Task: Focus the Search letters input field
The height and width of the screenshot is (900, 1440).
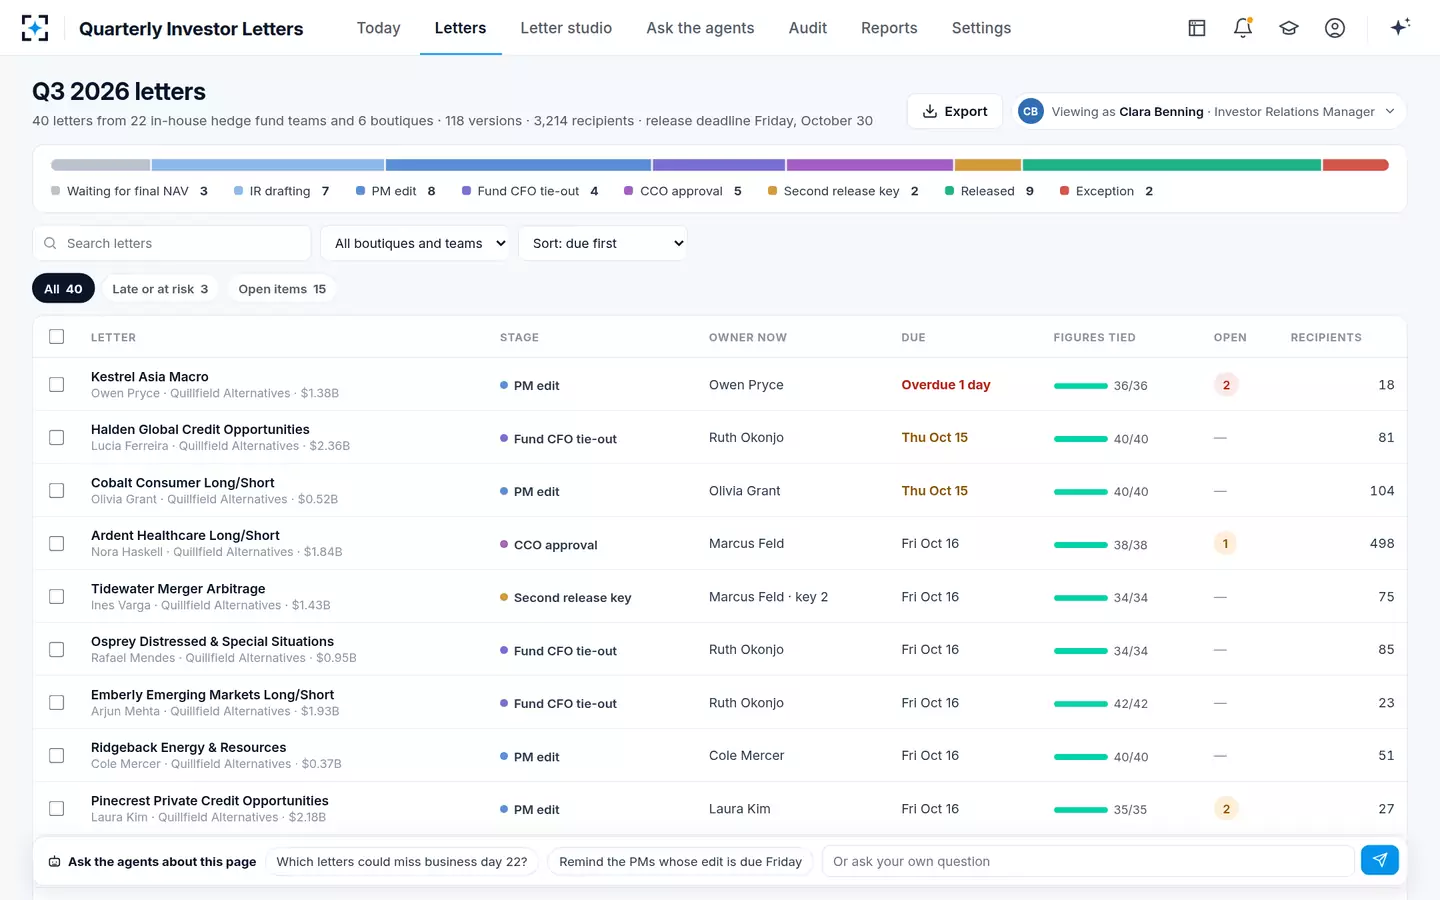Action: [172, 243]
